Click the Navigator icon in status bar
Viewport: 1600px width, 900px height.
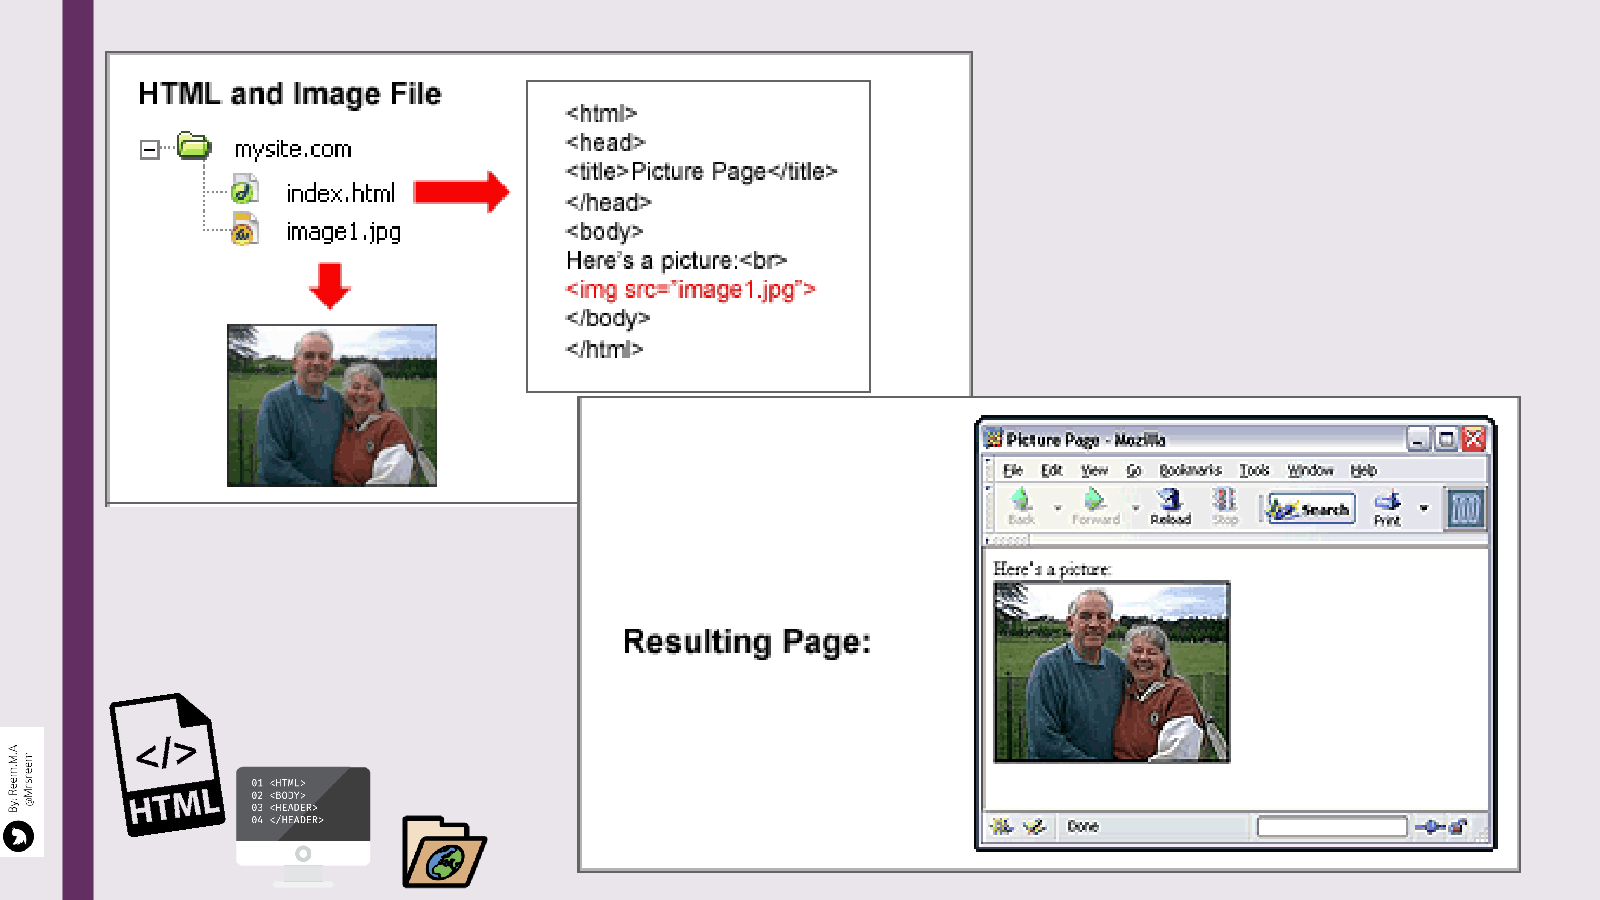click(1001, 826)
